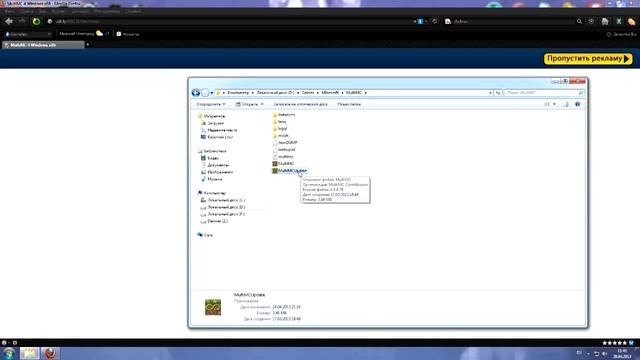Open Explorer help icon
The image size is (640, 360).
coord(578,104)
